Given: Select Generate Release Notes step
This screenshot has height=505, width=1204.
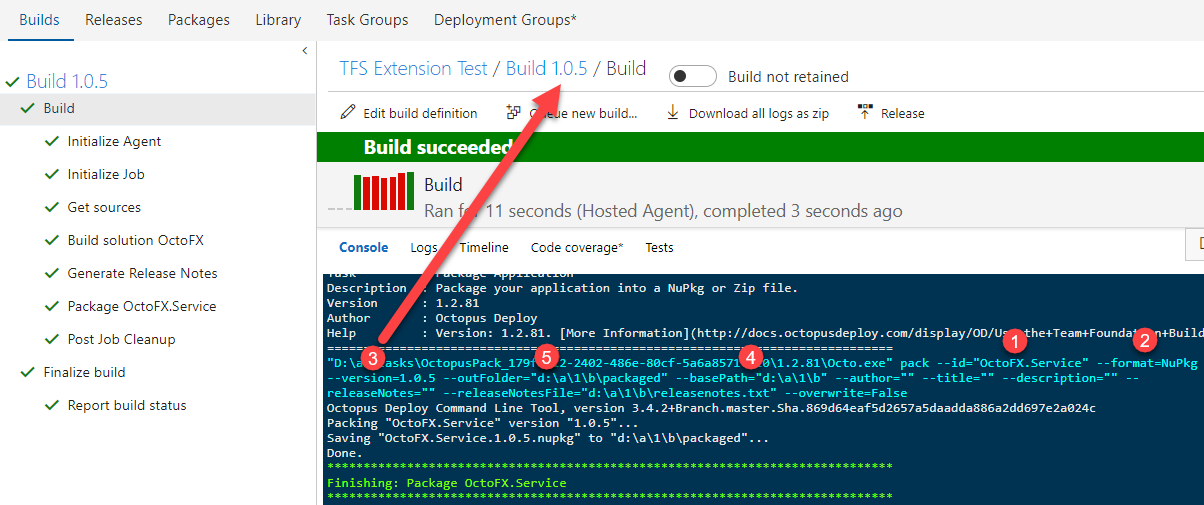Looking at the screenshot, I should click(142, 274).
